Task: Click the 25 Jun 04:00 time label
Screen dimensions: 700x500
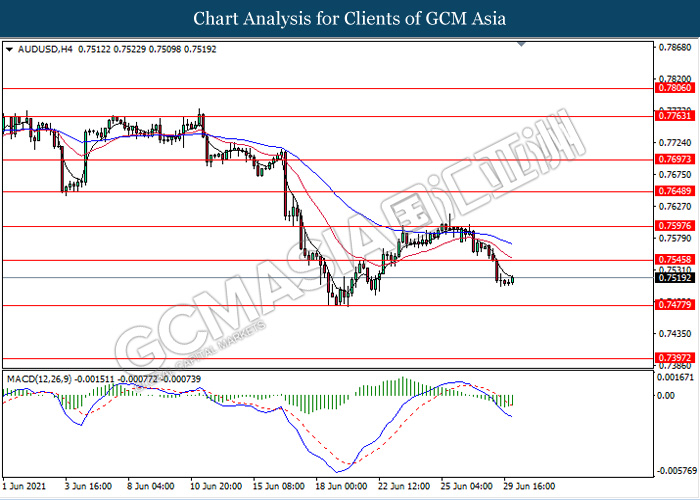Action: (467, 486)
